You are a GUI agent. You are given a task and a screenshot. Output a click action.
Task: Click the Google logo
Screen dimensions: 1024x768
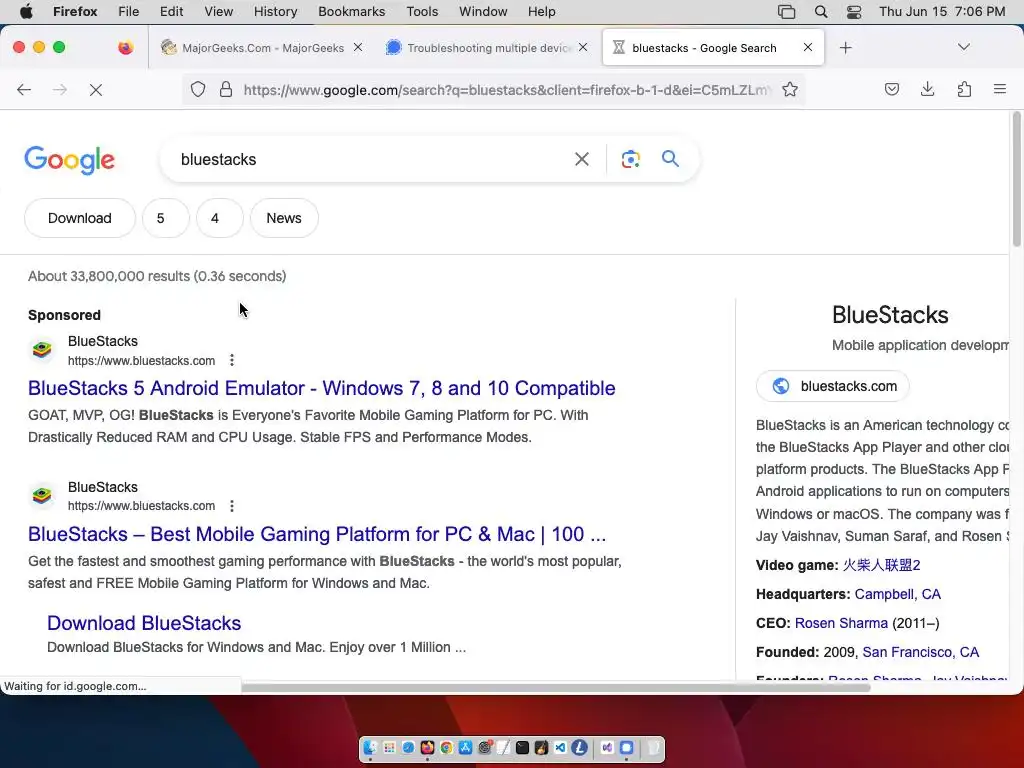point(69,161)
